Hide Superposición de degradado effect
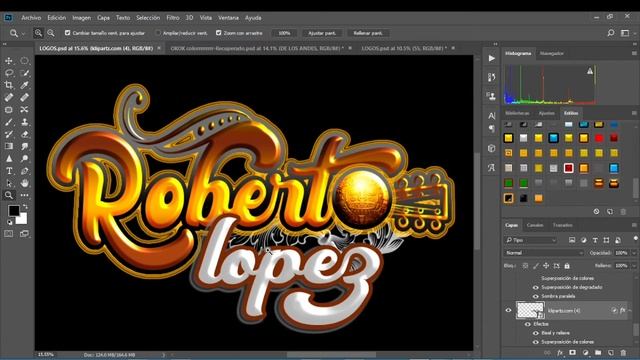This screenshot has height=360, width=640. (x=536, y=287)
